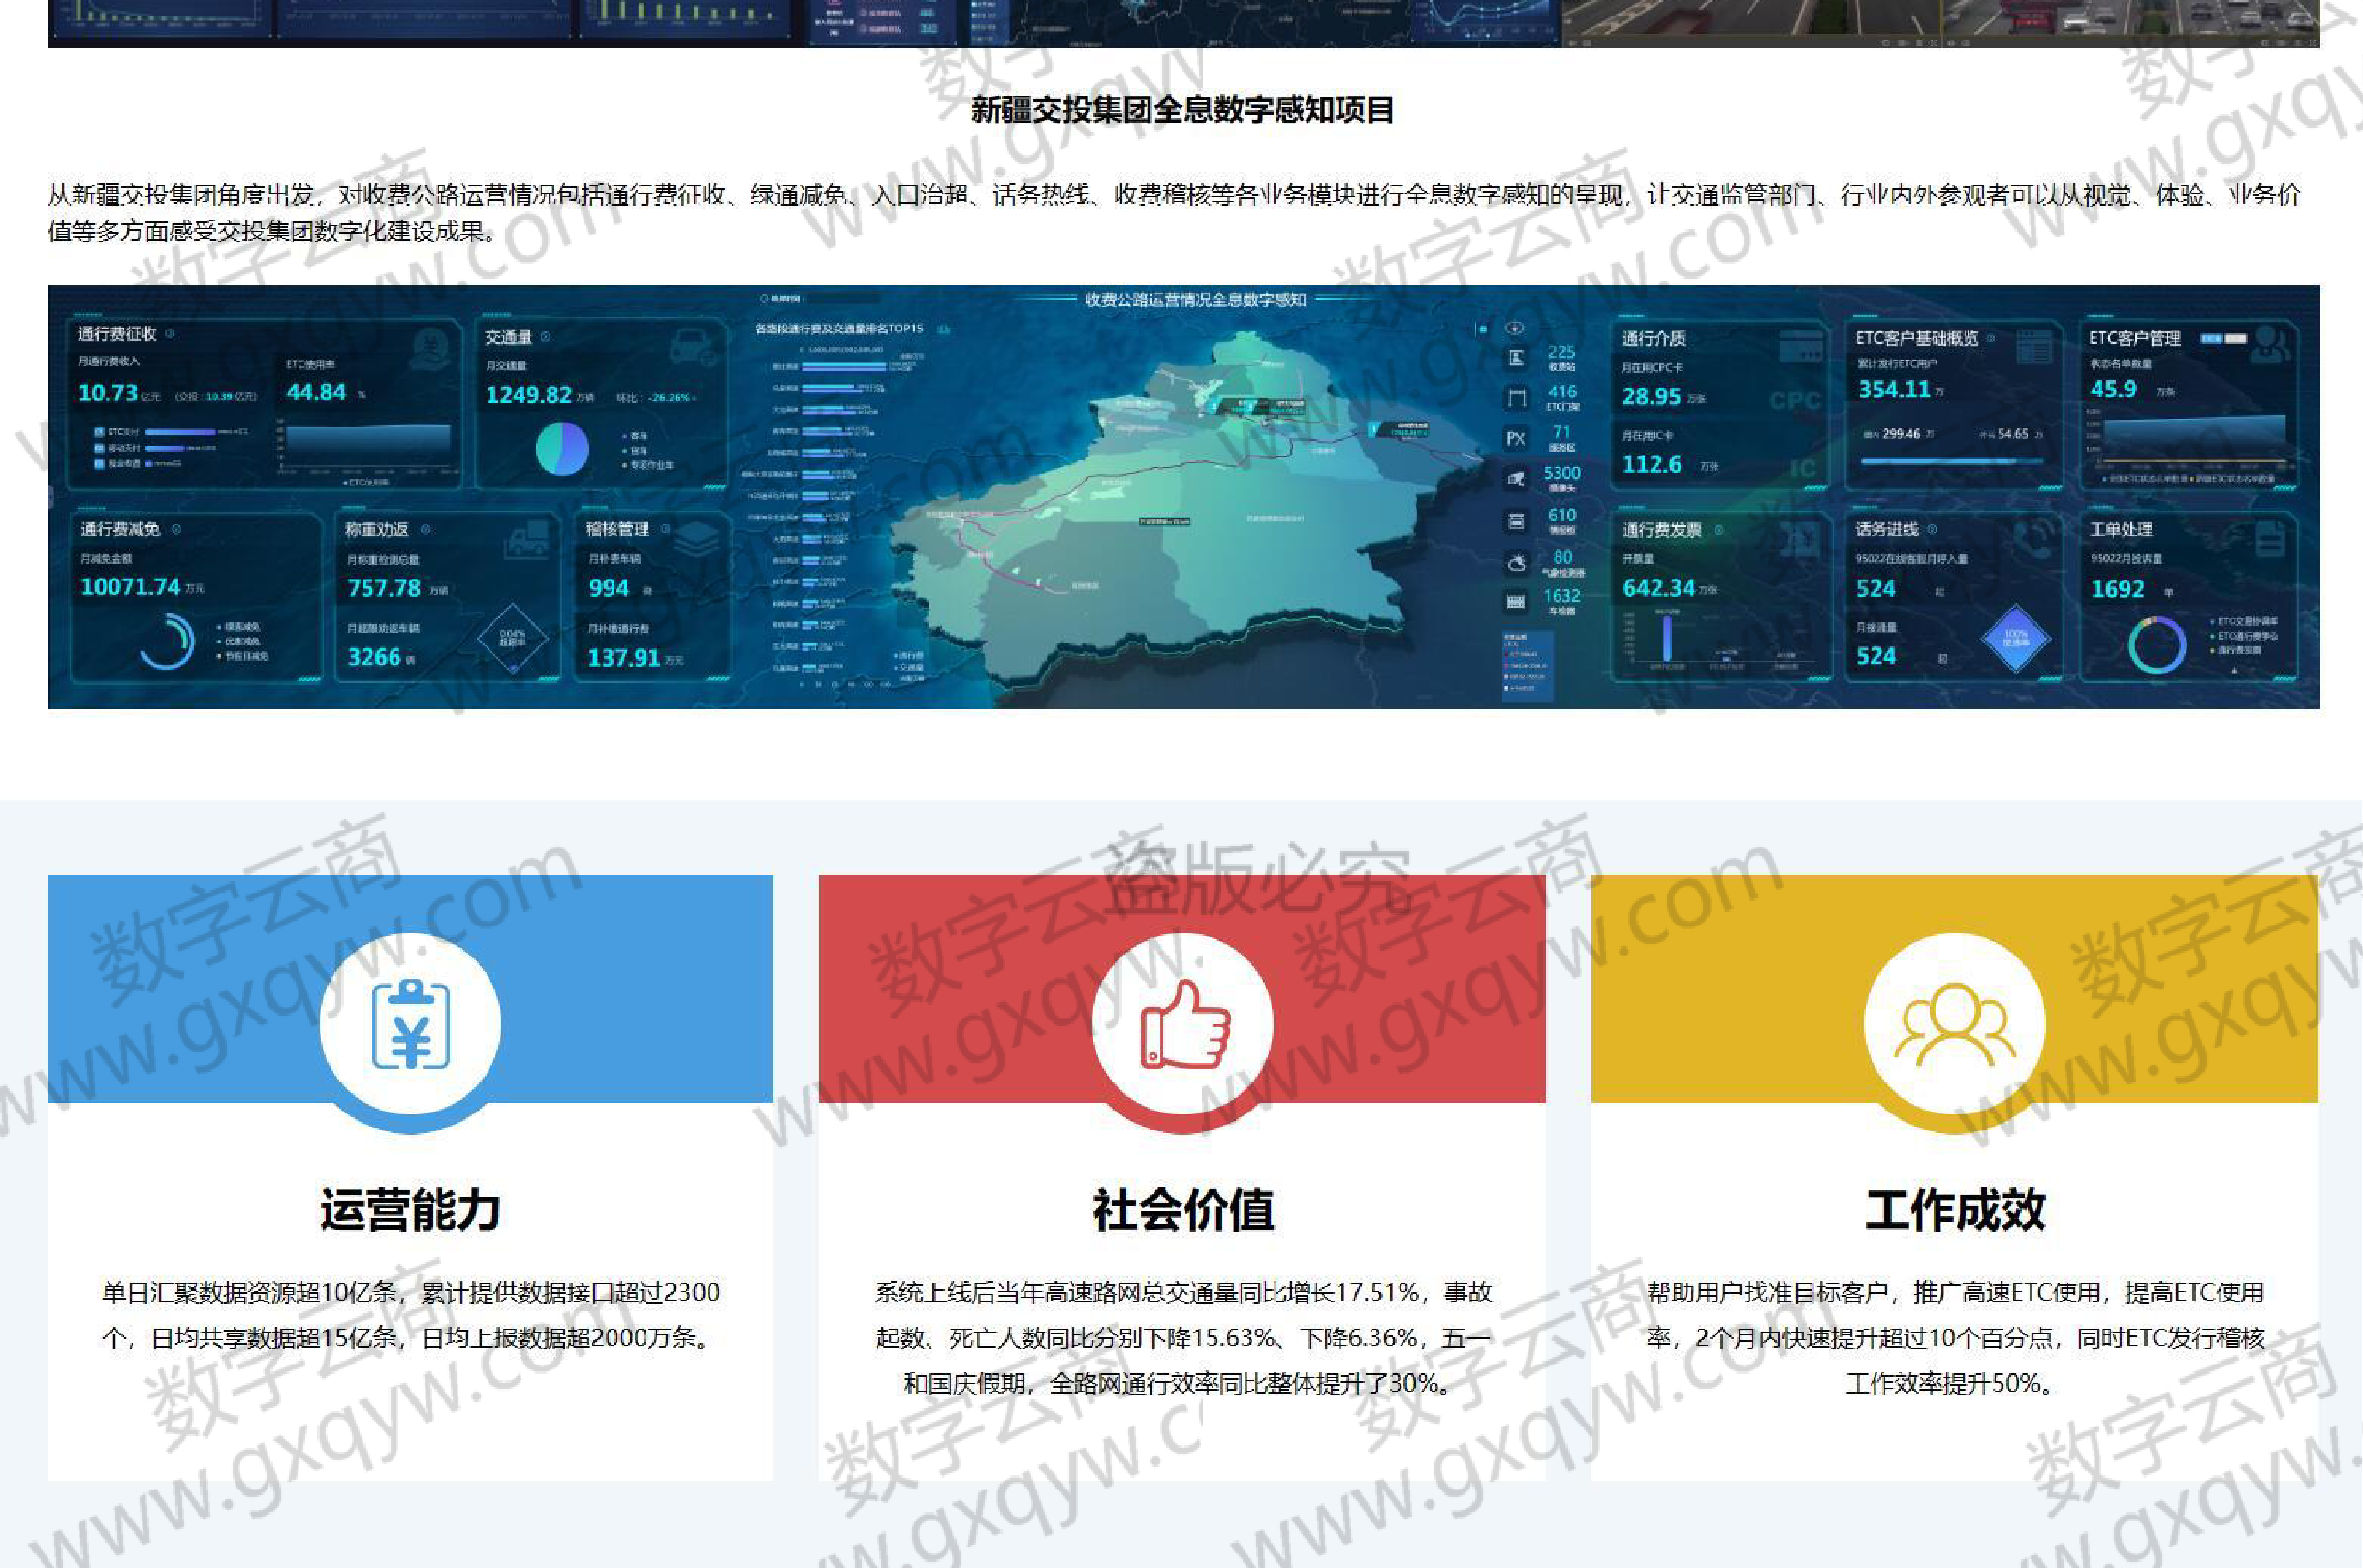Screen dimensions: 2363x1568
Task: Click the monthly exemption amount 10071.74
Action: point(130,587)
